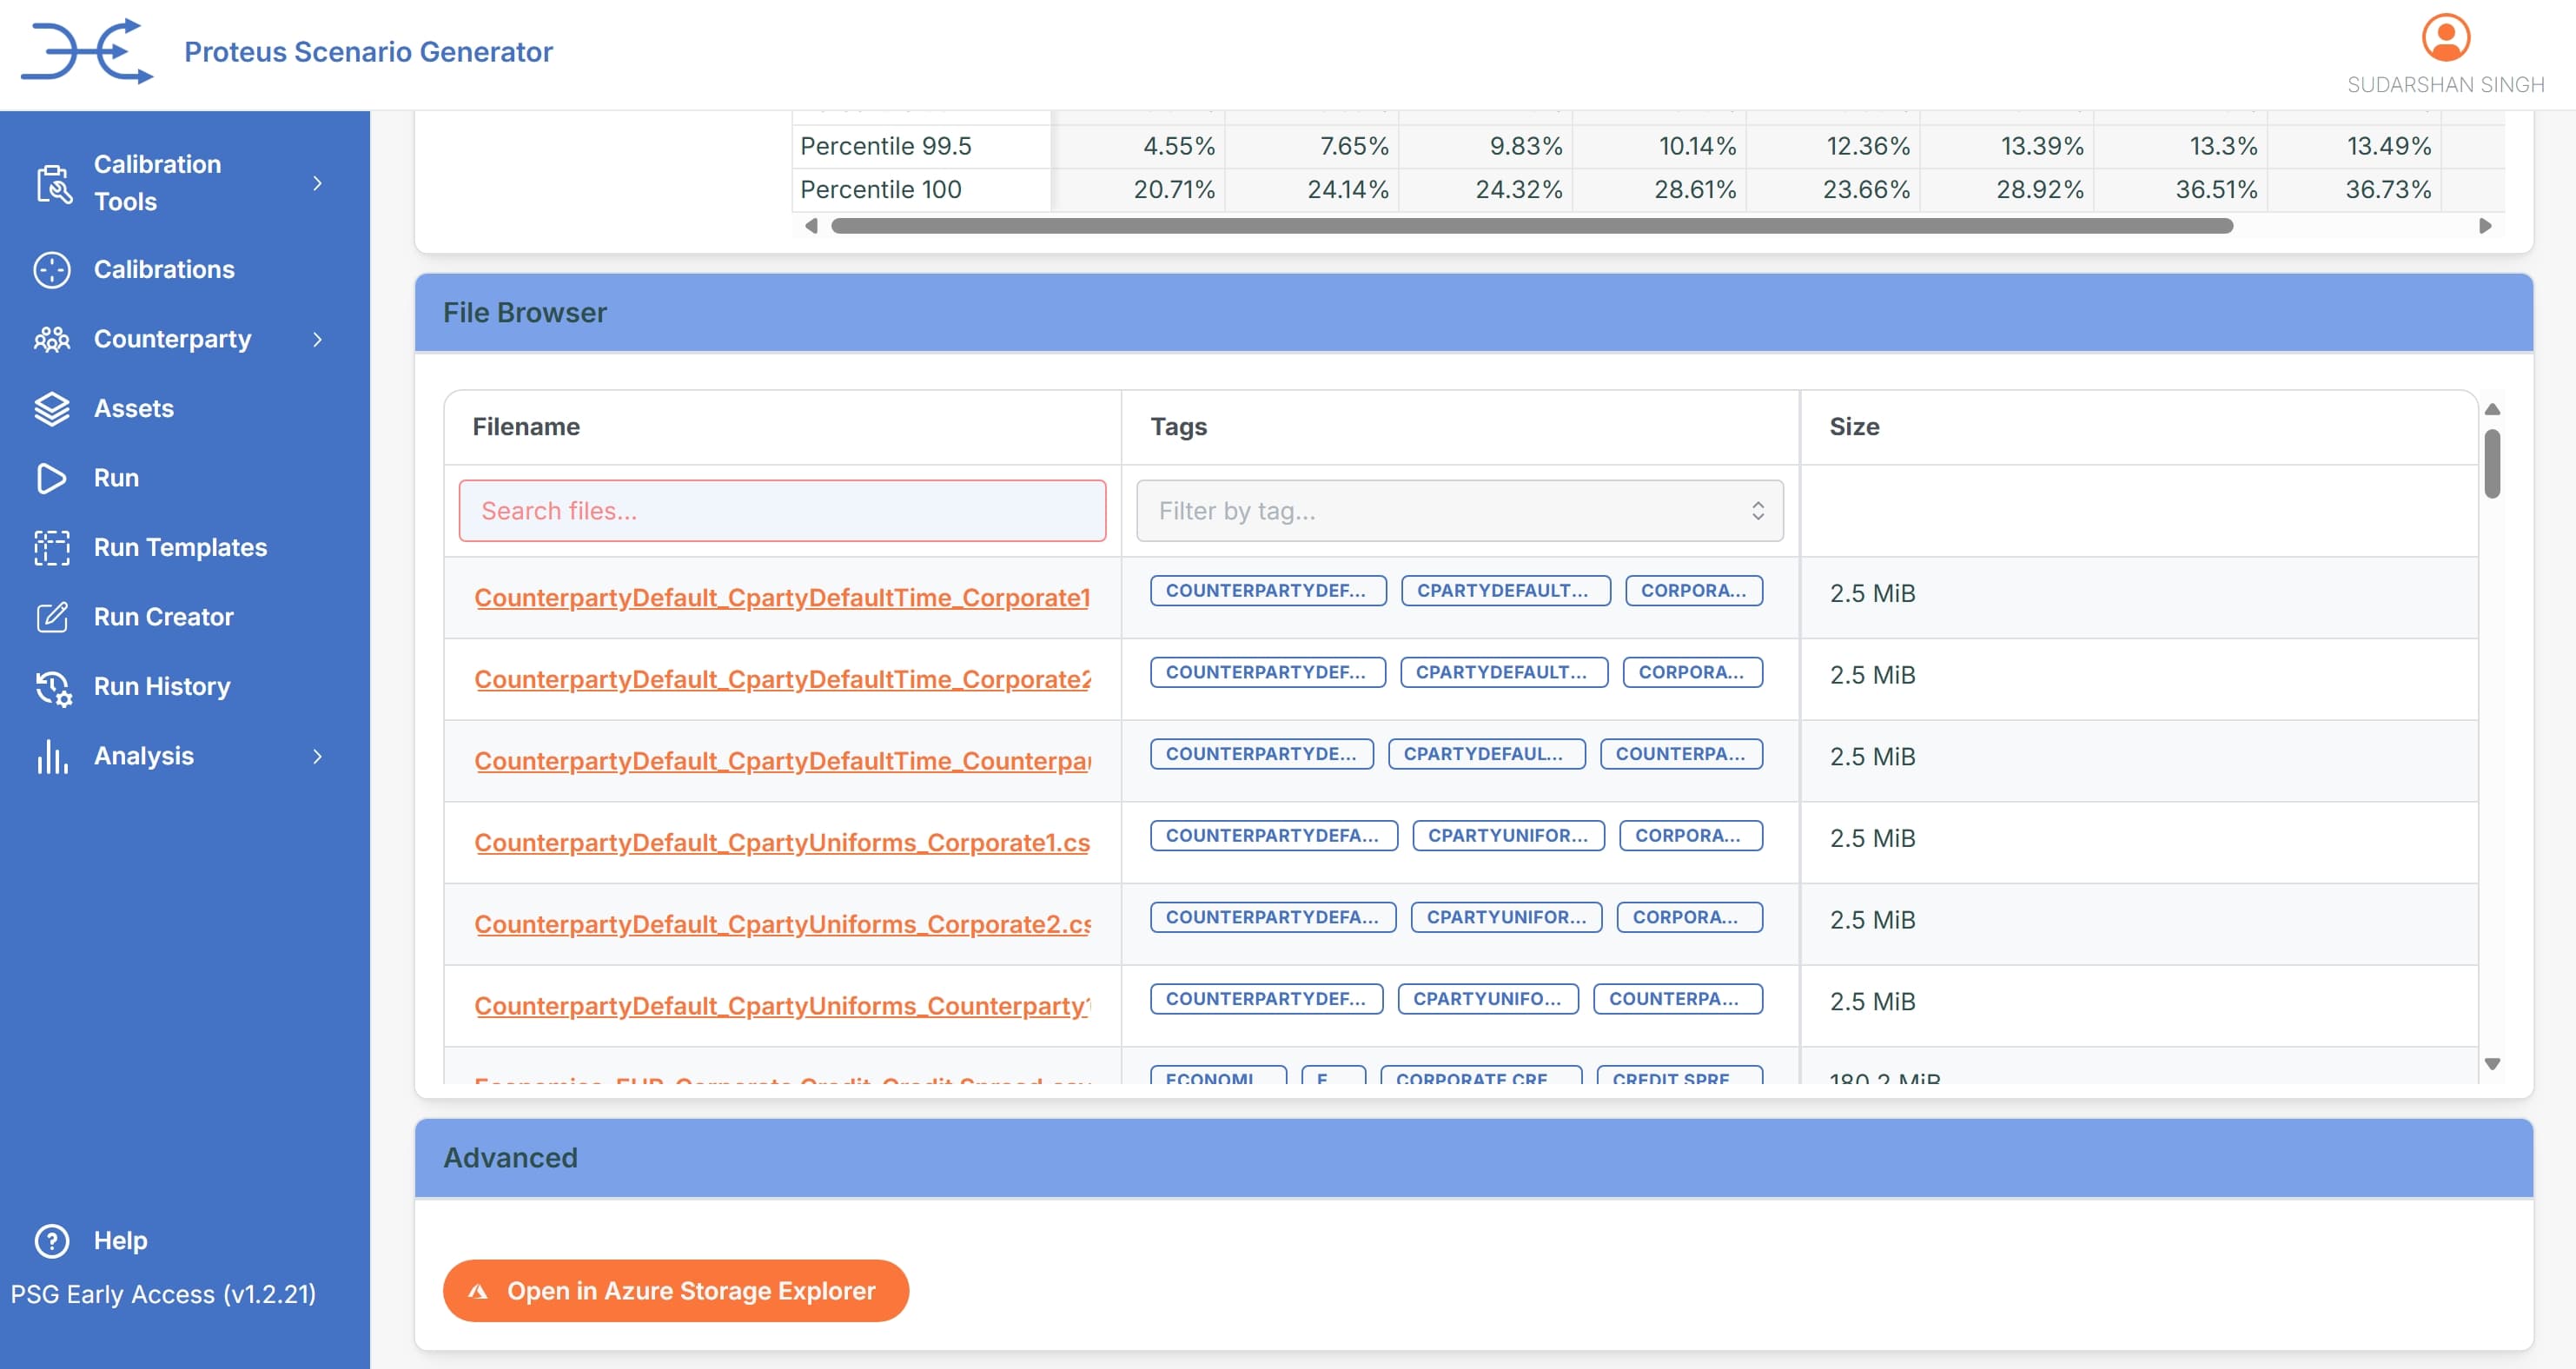2576x1369 pixels.
Task: Click the Run Templates dashed-box icon
Action: click(52, 548)
